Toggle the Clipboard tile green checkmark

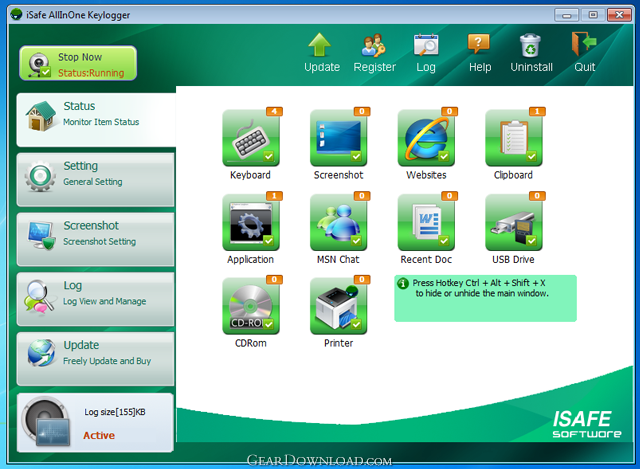point(531,156)
